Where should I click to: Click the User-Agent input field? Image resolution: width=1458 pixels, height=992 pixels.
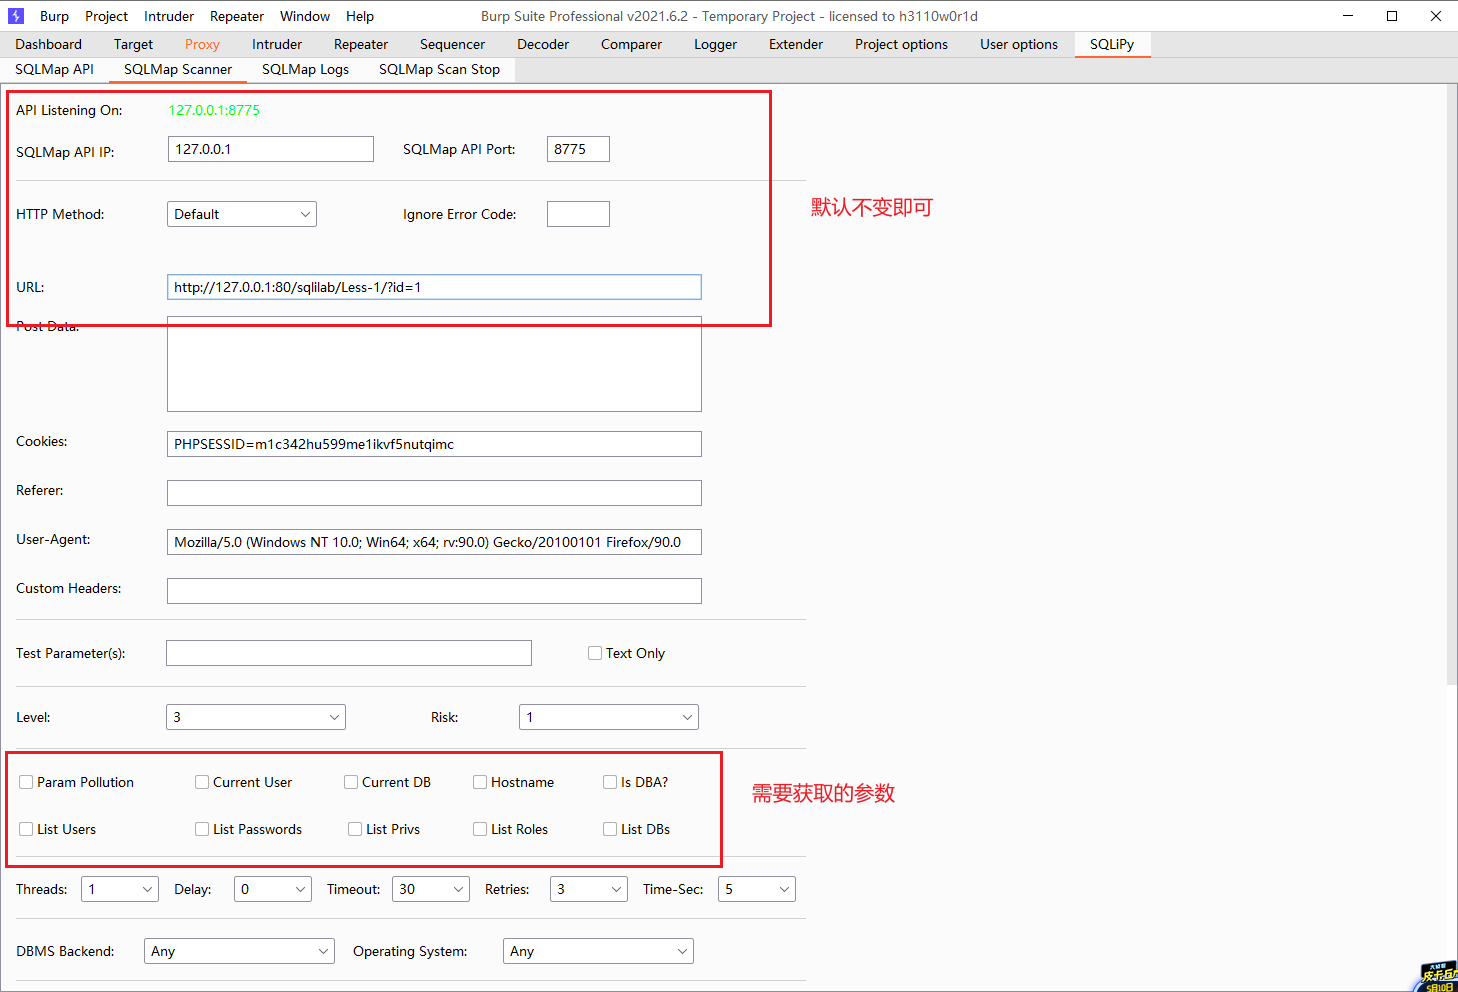pos(434,542)
